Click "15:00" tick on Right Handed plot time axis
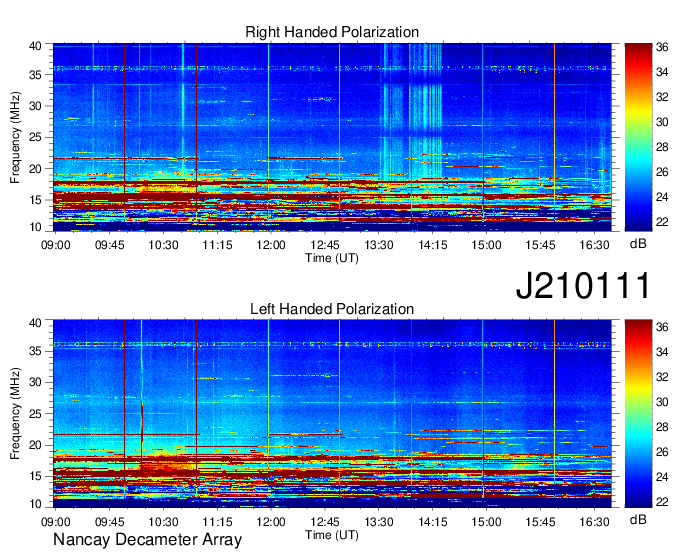The width and height of the screenshot is (680, 552). tap(486, 245)
